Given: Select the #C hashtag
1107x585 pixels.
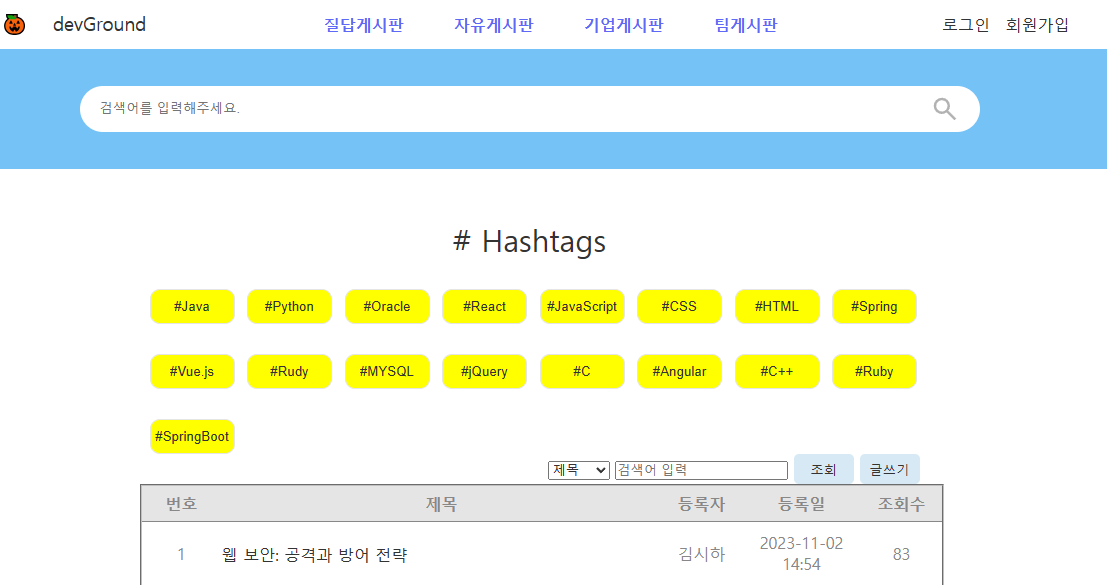Looking at the screenshot, I should [582, 371].
